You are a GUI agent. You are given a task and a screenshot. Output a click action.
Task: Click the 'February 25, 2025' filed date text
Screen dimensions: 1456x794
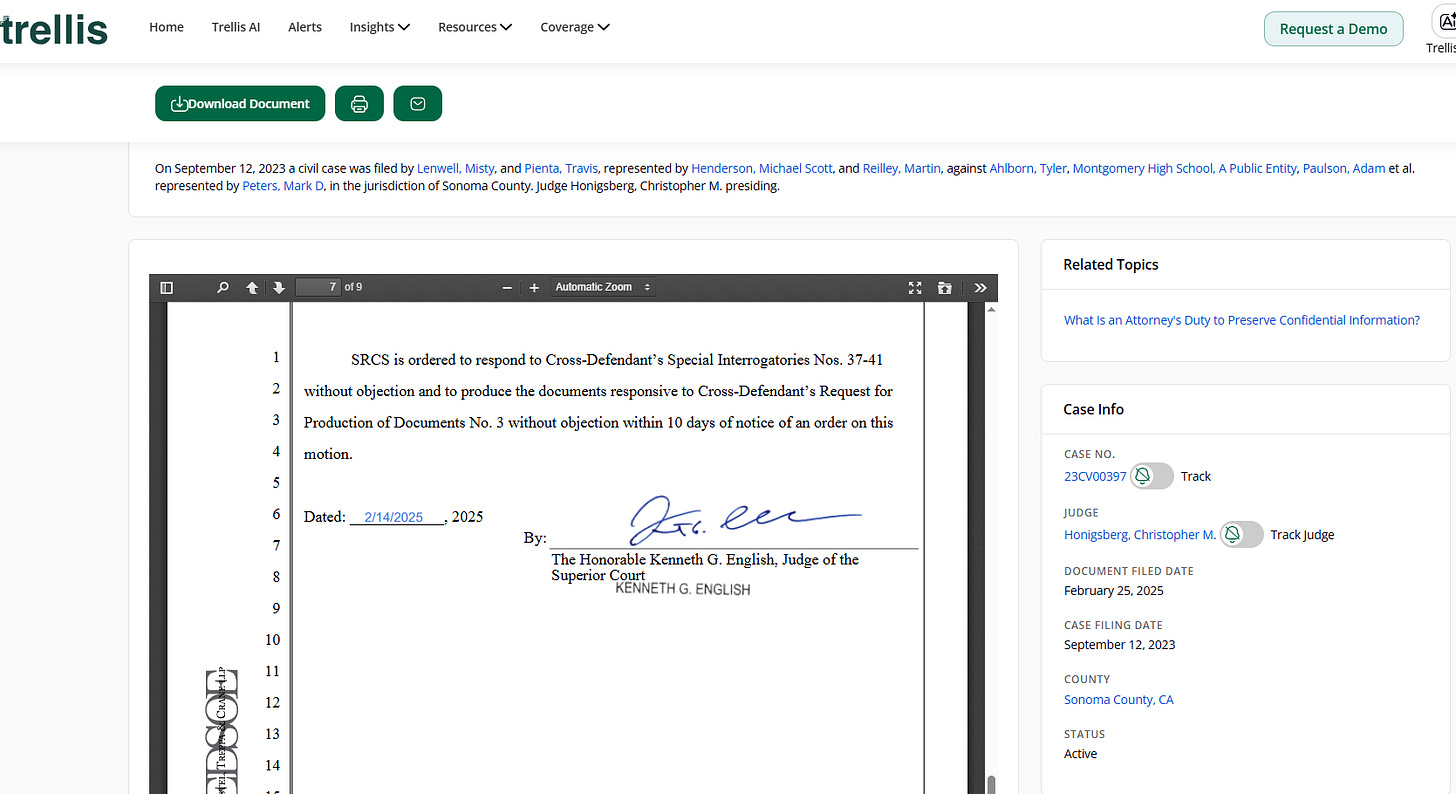(x=1114, y=590)
